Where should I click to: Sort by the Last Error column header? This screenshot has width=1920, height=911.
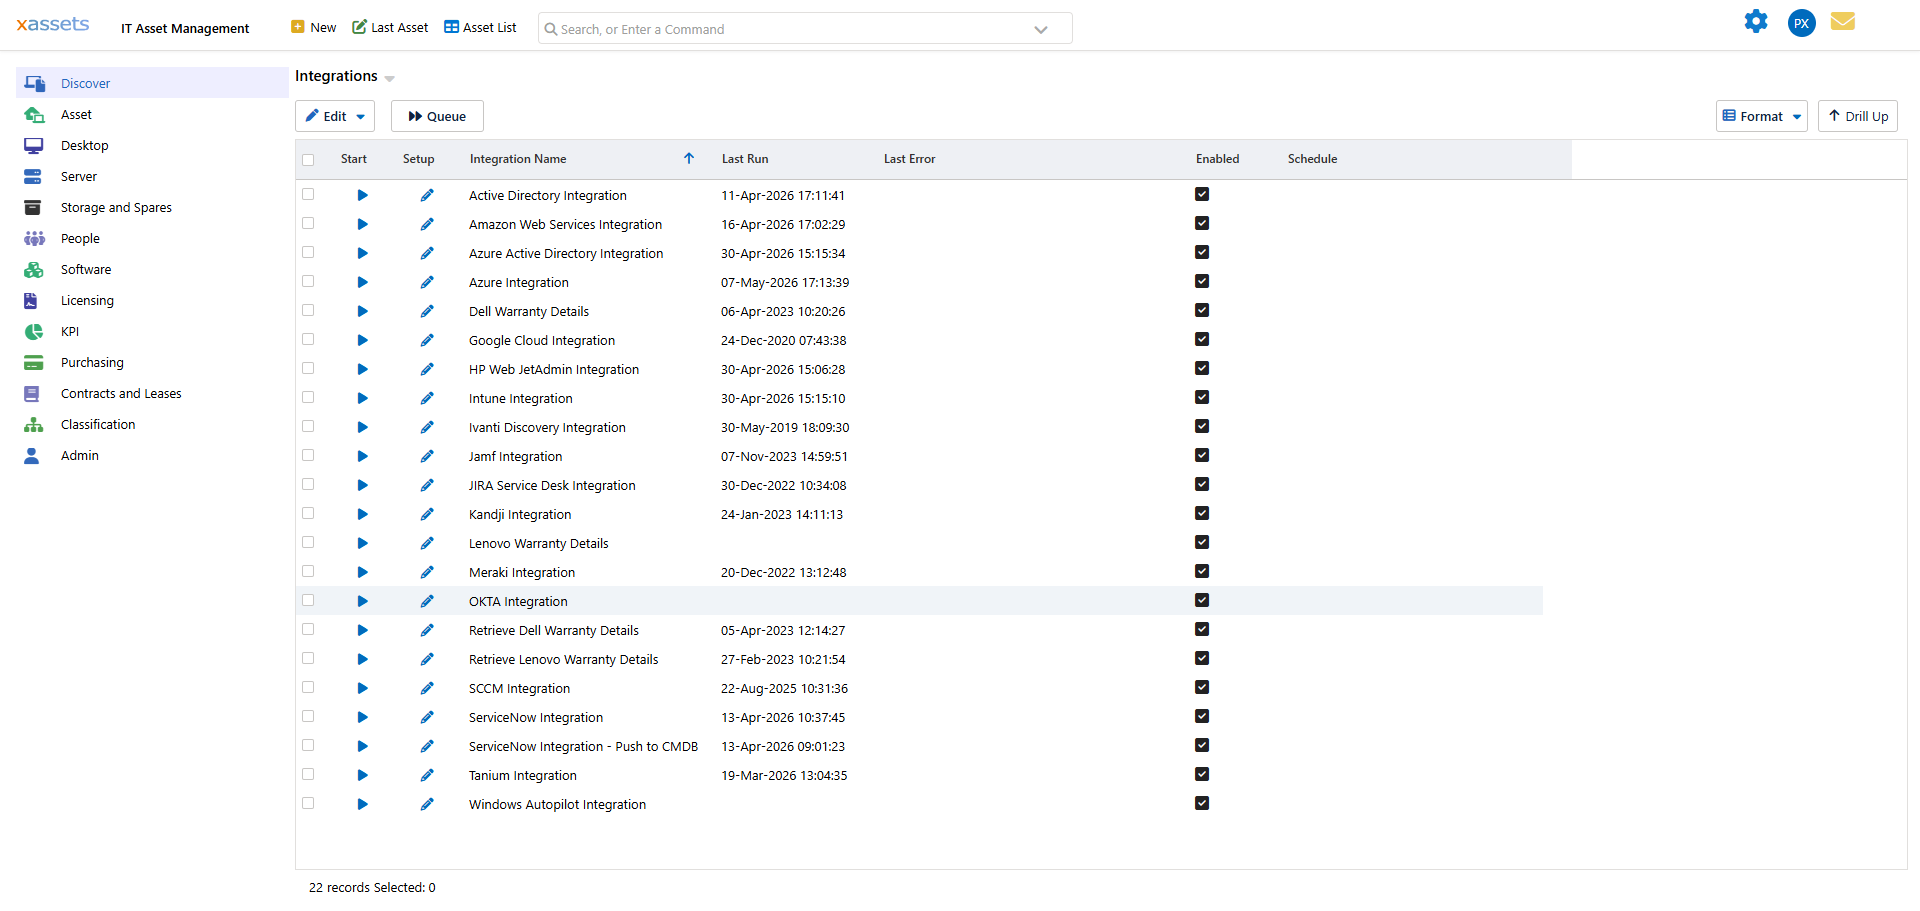point(909,158)
